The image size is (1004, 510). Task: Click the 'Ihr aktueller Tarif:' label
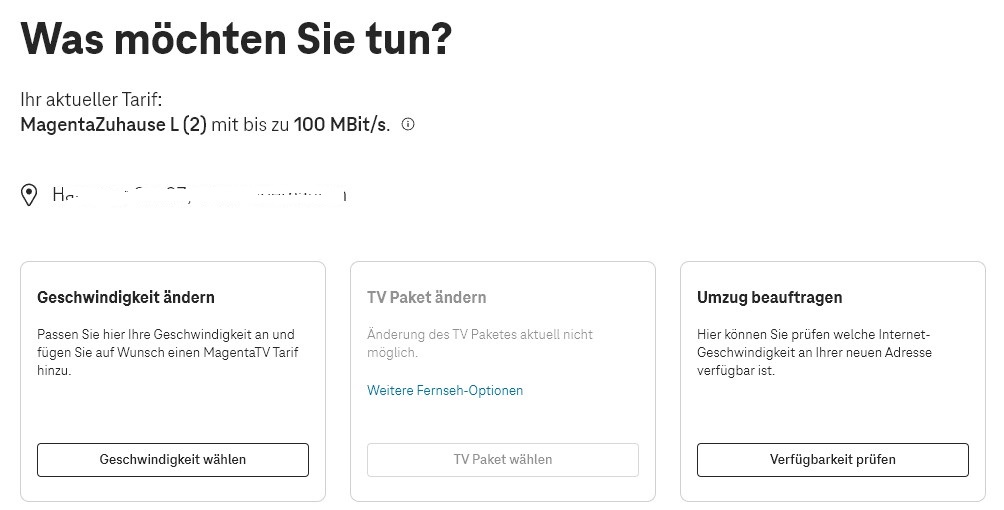[91, 100]
